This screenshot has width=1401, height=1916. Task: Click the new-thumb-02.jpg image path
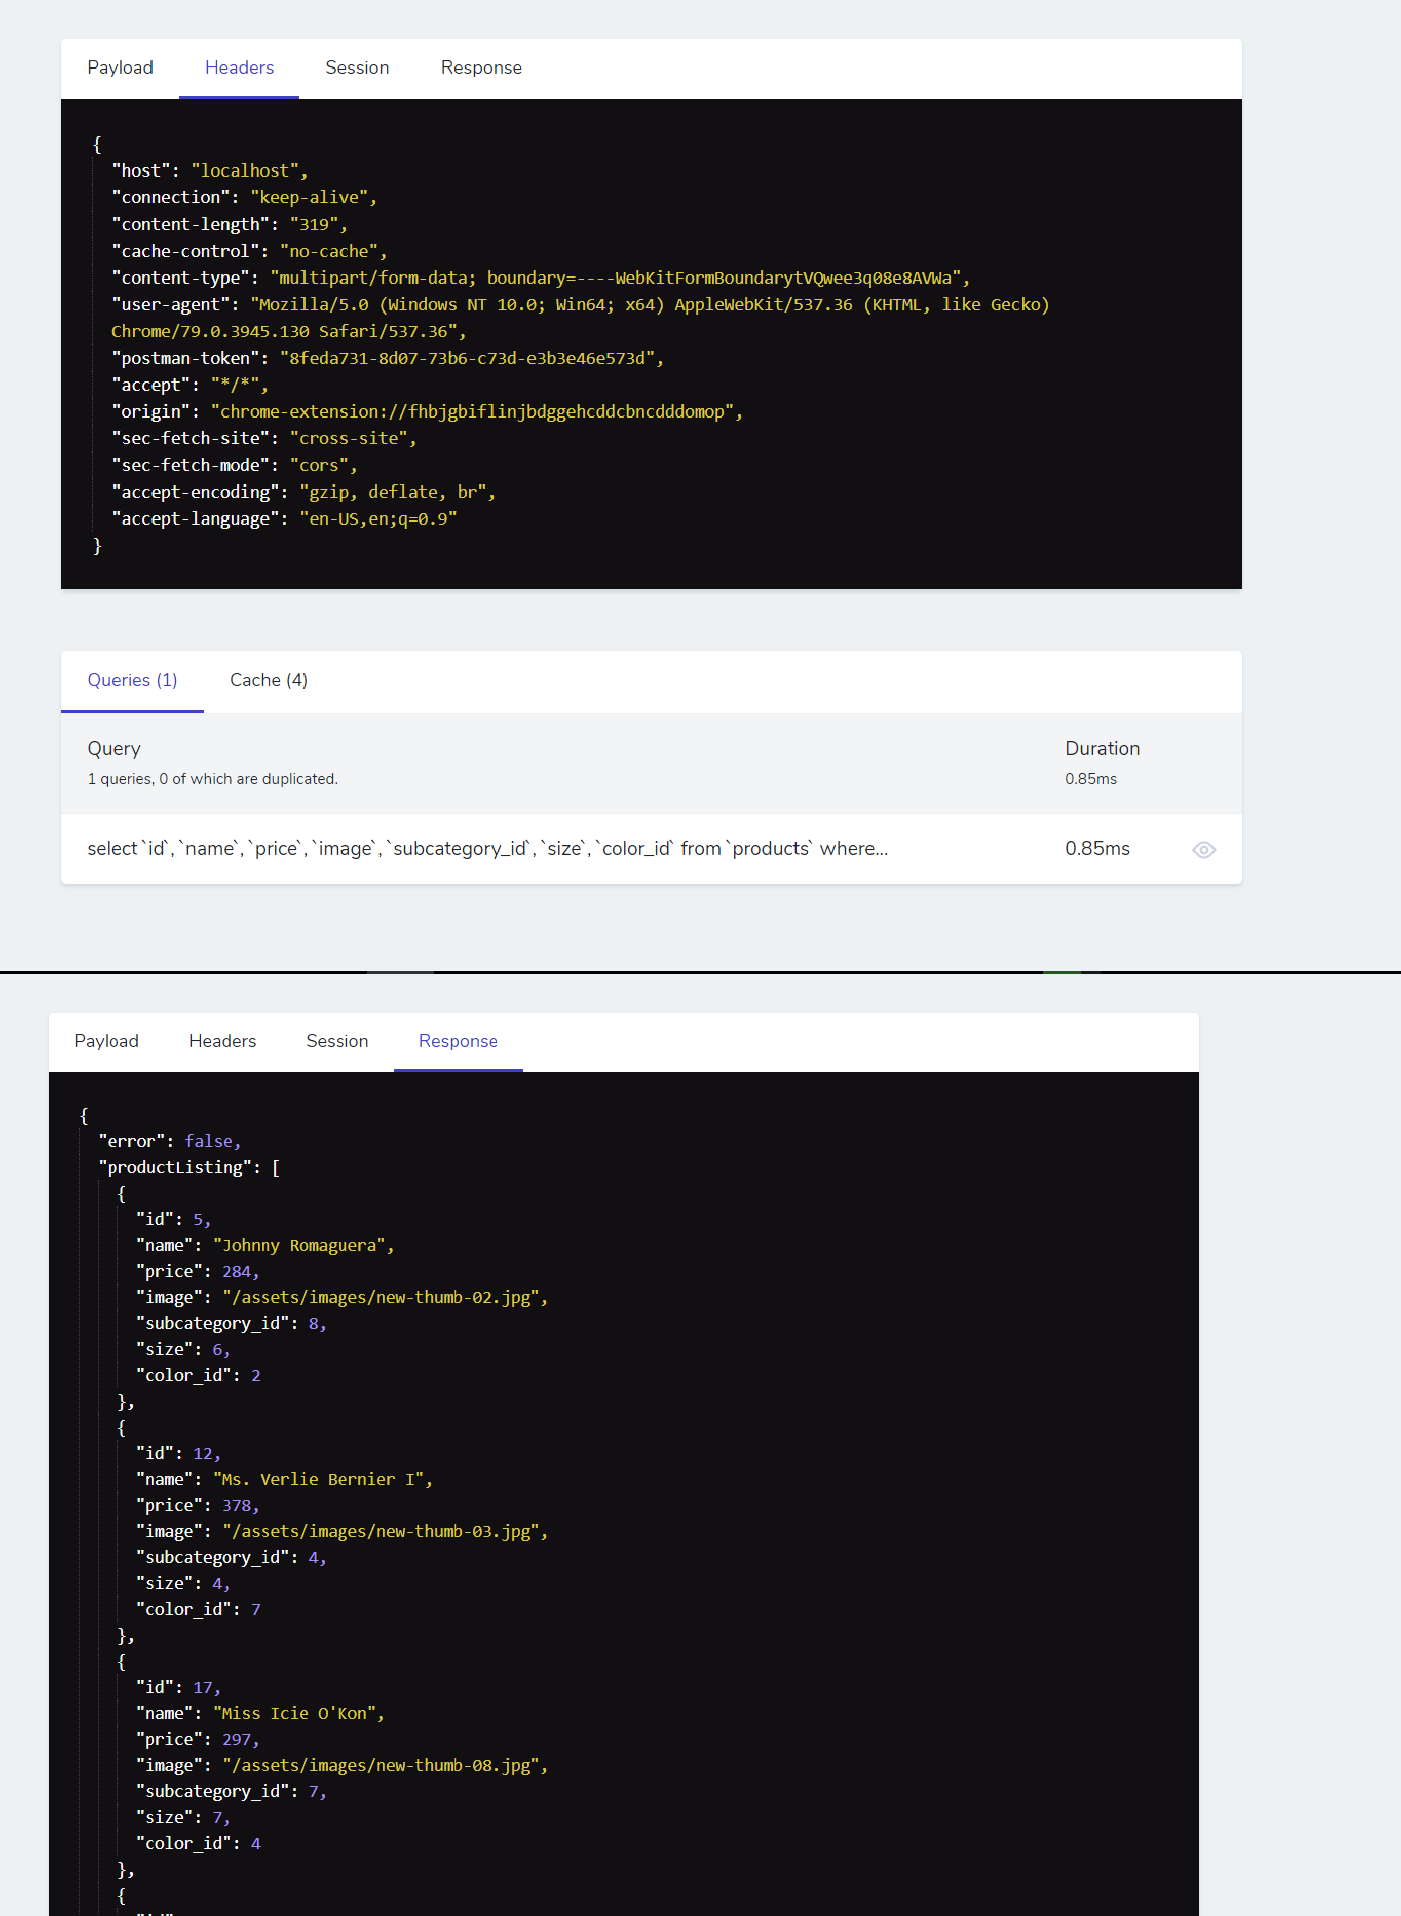pos(385,1297)
